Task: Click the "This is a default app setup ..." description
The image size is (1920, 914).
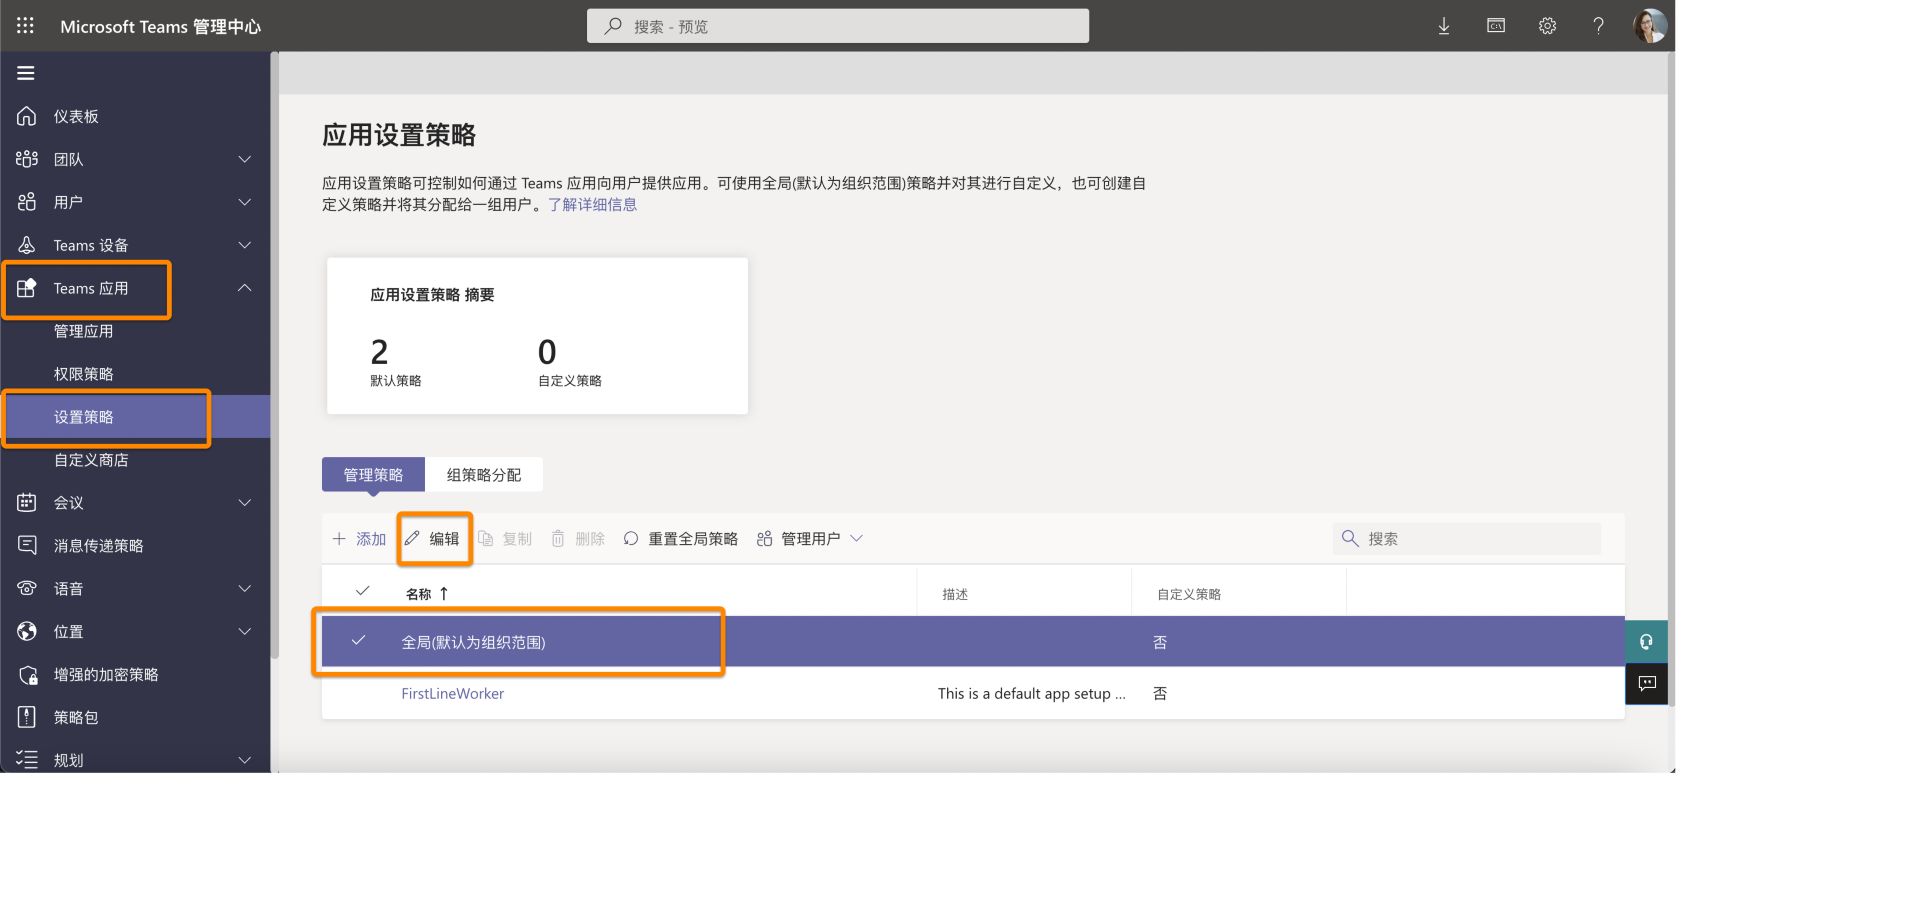Action: point(1032,693)
